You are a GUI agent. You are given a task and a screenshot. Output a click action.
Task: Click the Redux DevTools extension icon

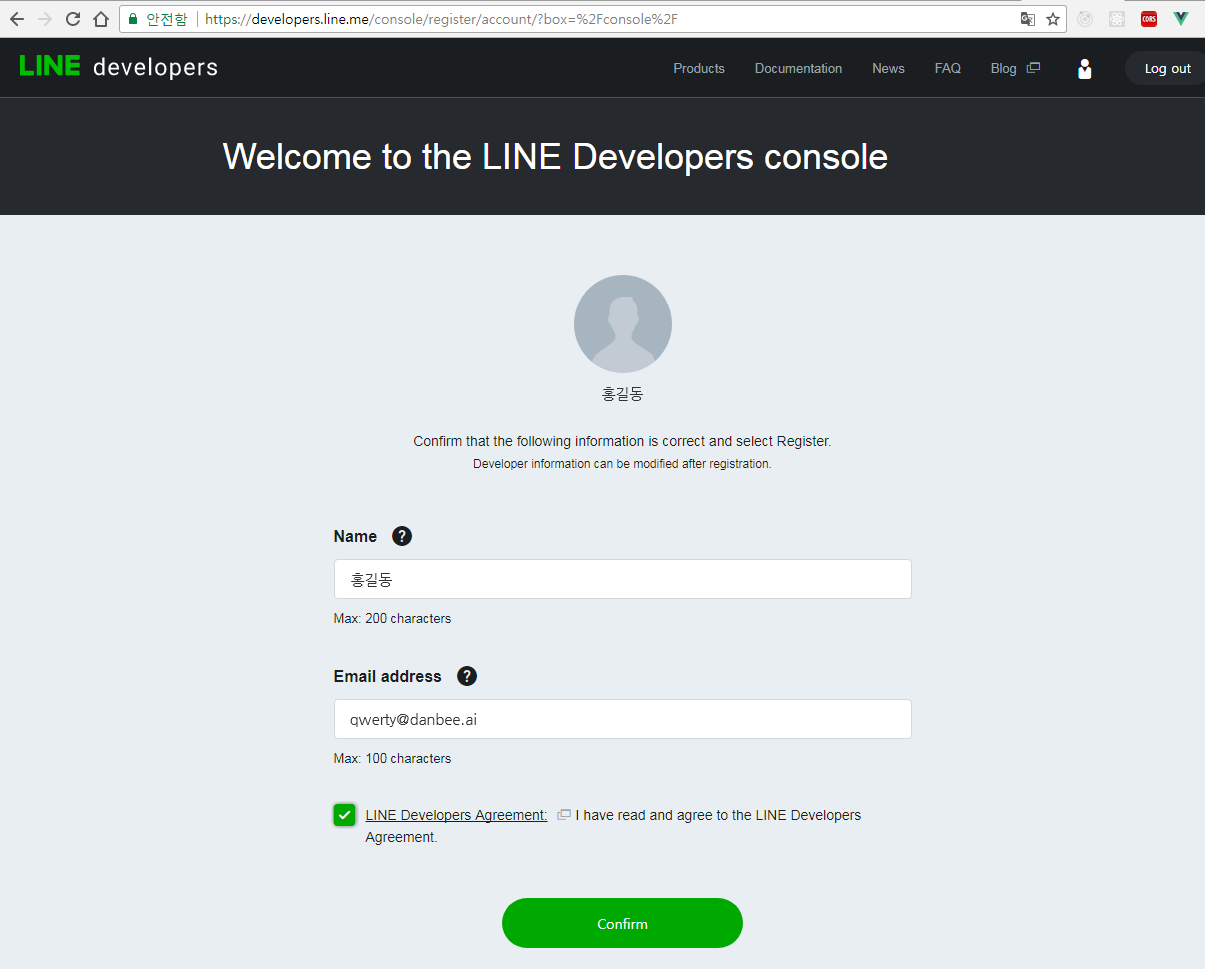point(1085,19)
